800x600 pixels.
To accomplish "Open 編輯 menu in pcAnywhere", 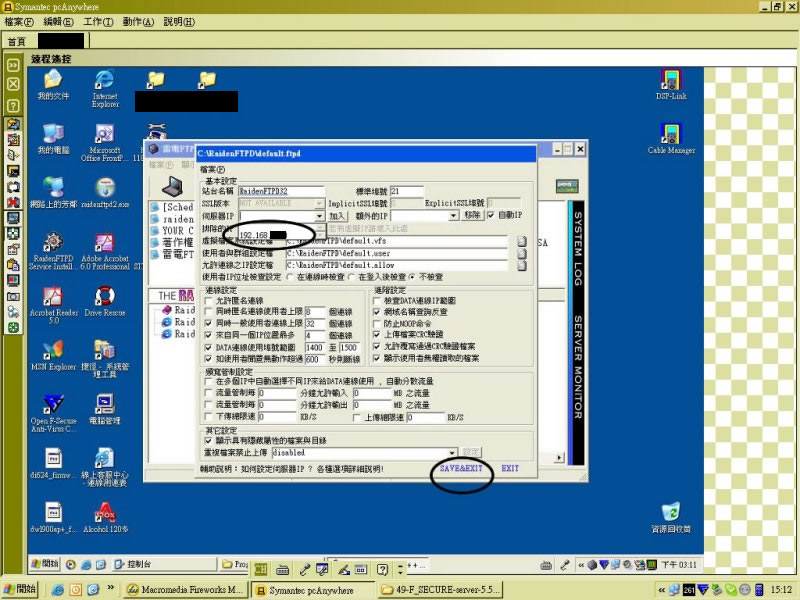I will click(x=58, y=22).
